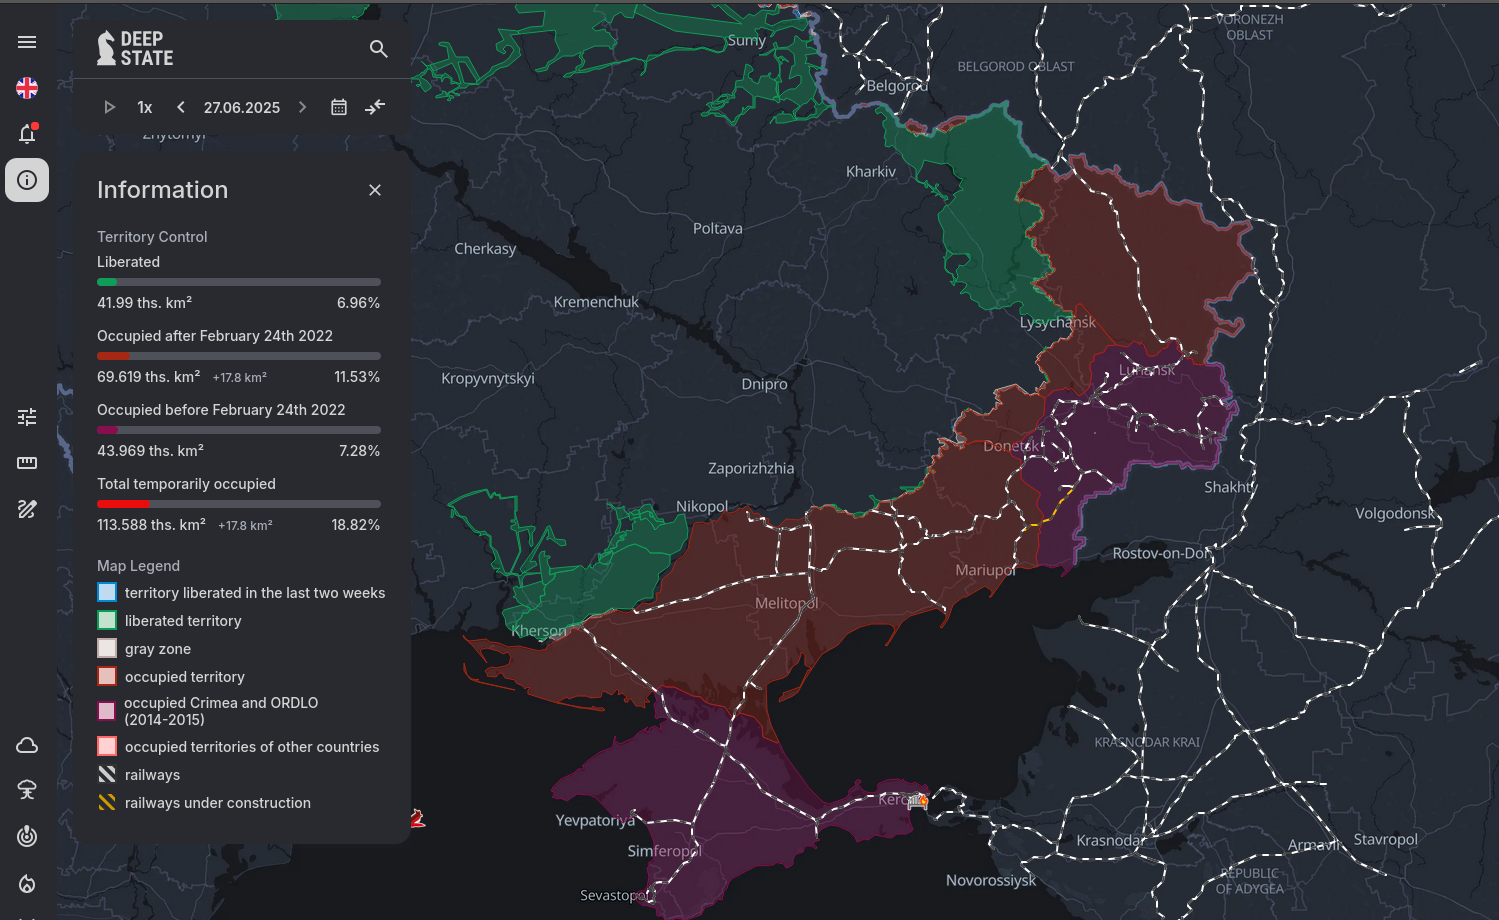The width and height of the screenshot is (1499, 920).
Task: Click Volgodonsk label on map
Action: point(1395,513)
